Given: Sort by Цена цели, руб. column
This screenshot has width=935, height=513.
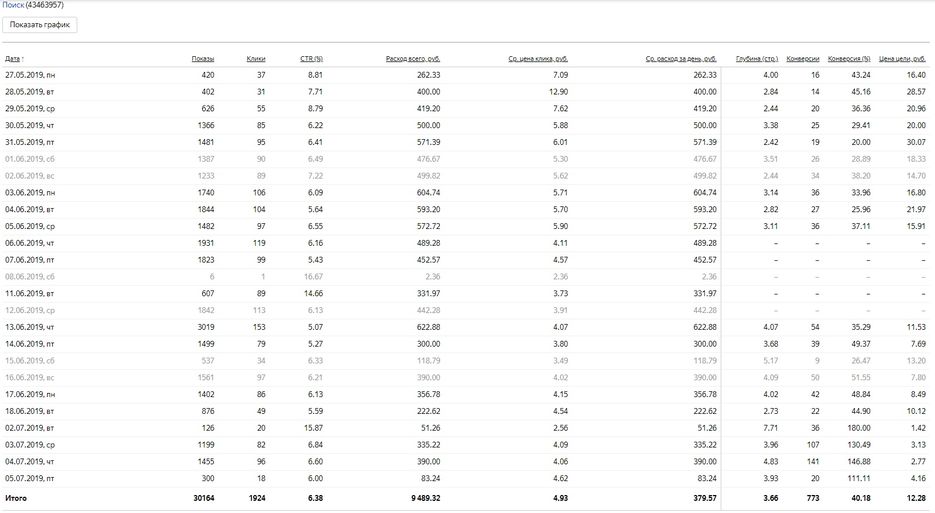Looking at the screenshot, I should (903, 59).
